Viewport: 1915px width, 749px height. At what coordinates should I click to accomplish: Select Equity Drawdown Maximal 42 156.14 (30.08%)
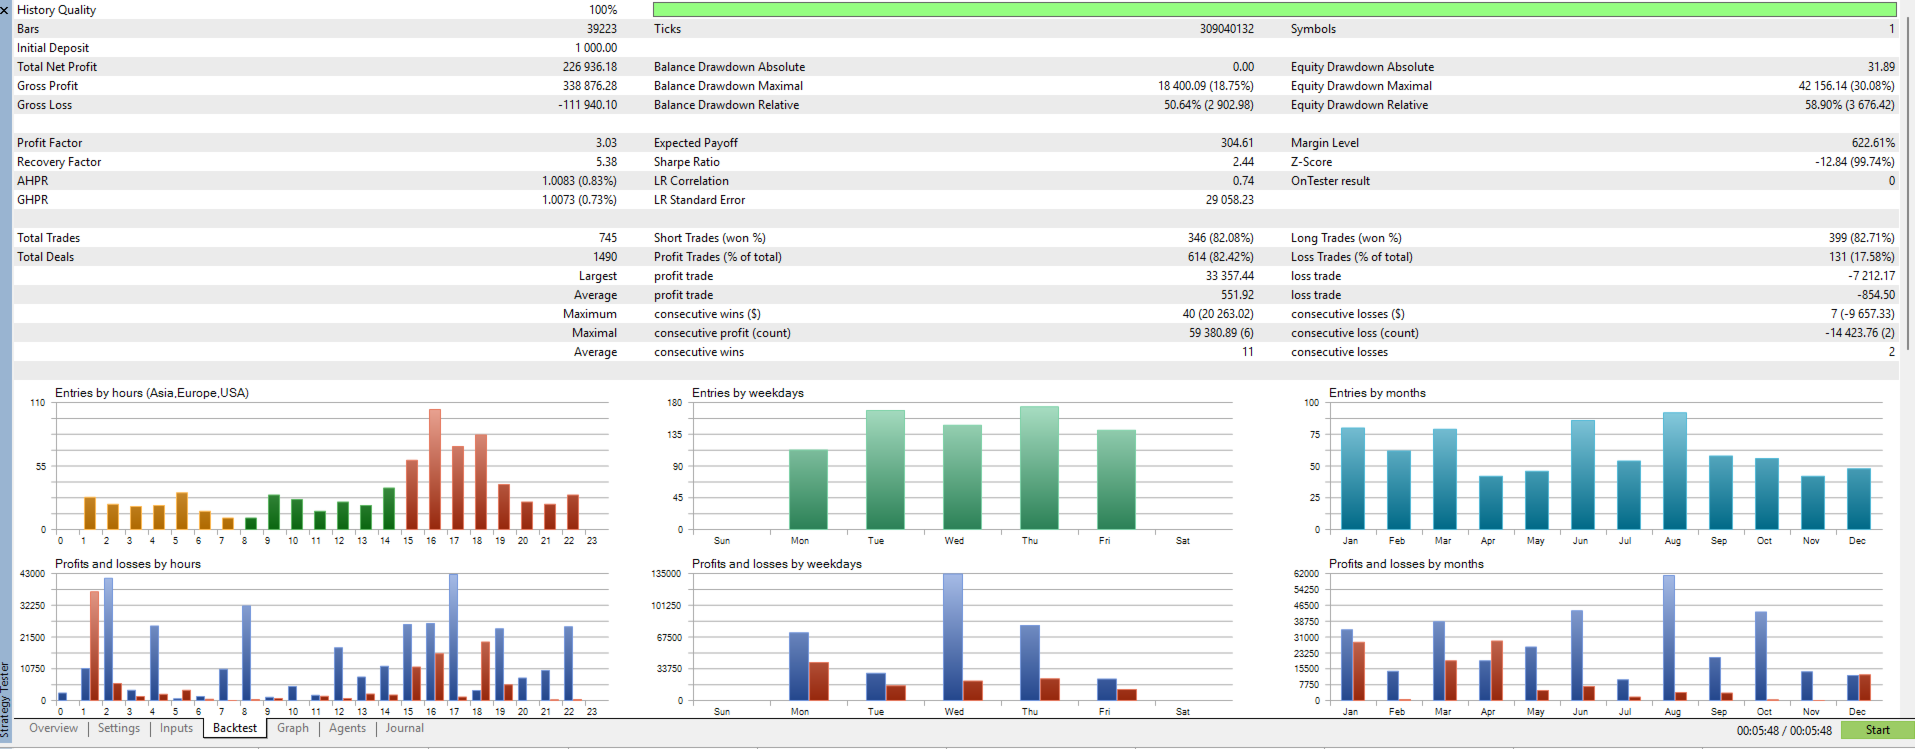click(x=1847, y=86)
